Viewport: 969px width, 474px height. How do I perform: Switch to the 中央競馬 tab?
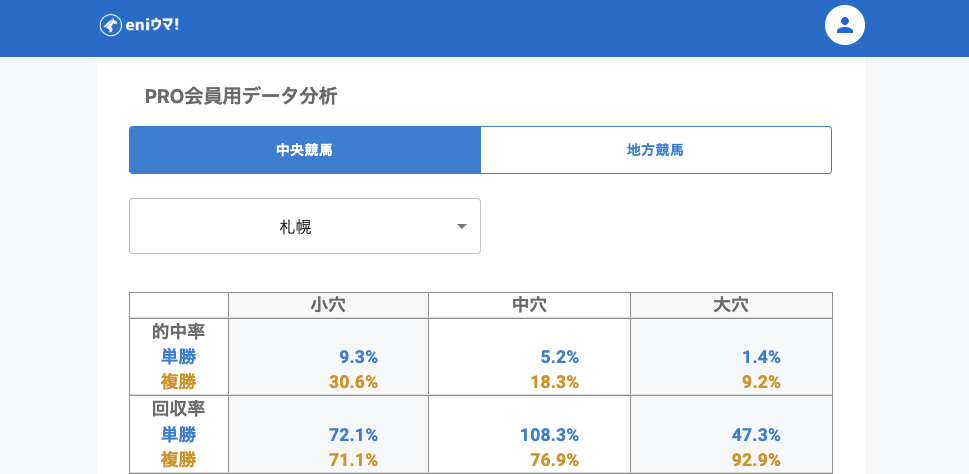pyautogui.click(x=305, y=150)
